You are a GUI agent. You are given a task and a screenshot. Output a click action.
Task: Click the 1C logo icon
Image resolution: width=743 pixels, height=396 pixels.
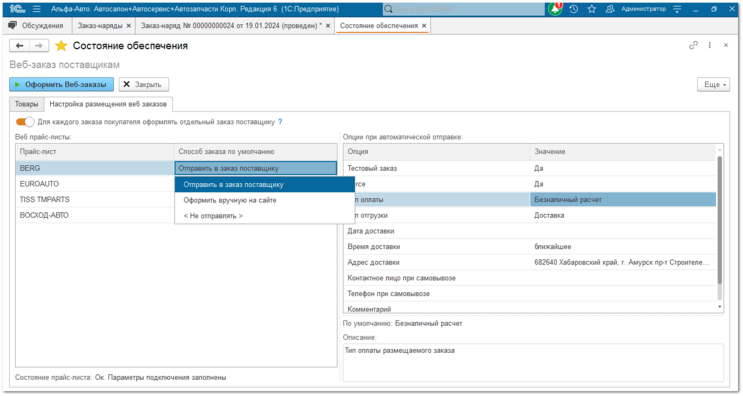(17, 9)
